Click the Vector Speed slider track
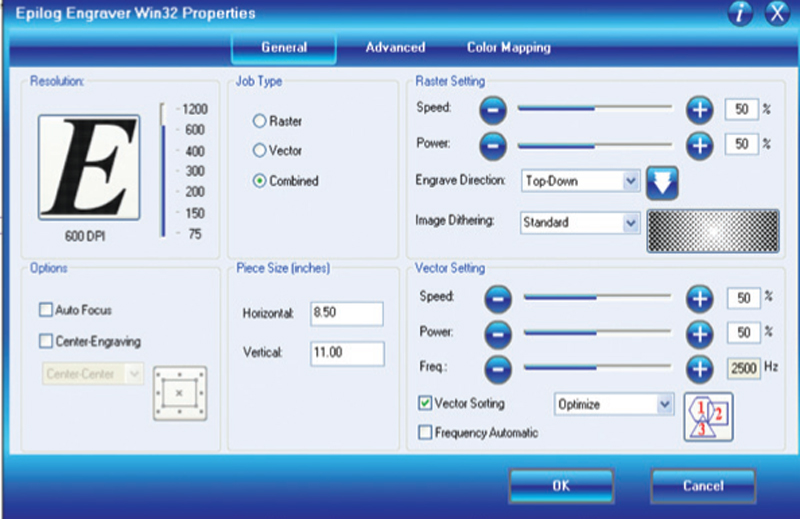 [597, 297]
